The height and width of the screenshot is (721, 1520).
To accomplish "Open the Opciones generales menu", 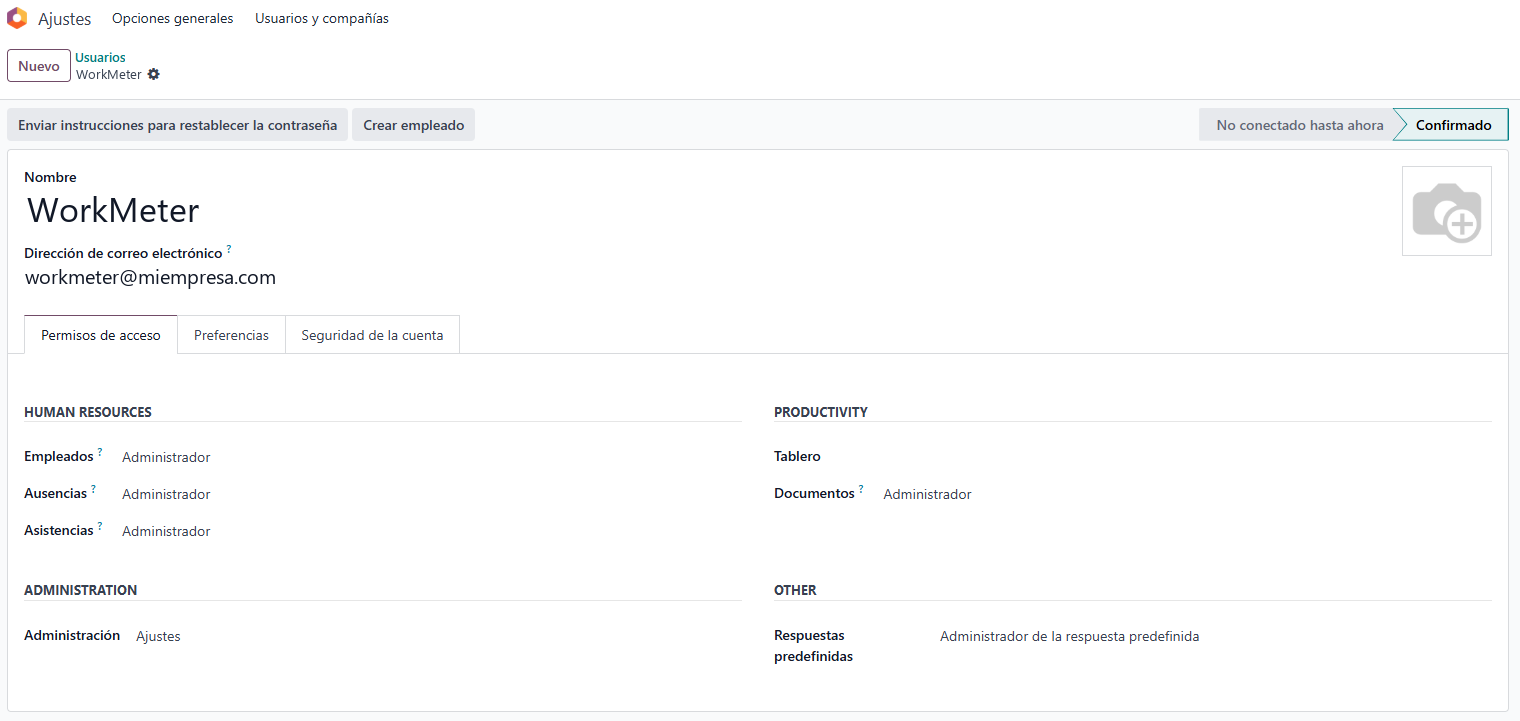I will pyautogui.click(x=173, y=19).
